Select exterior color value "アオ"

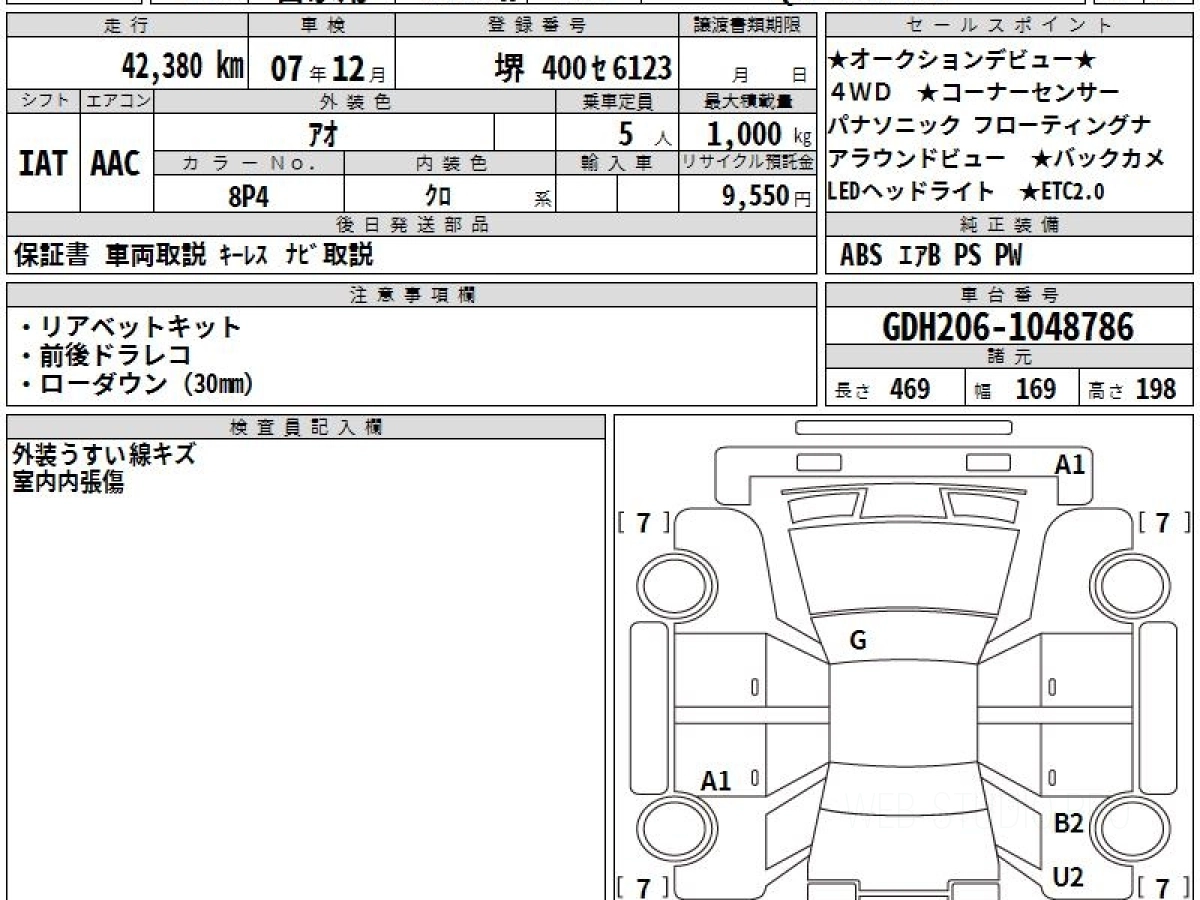[x=324, y=132]
